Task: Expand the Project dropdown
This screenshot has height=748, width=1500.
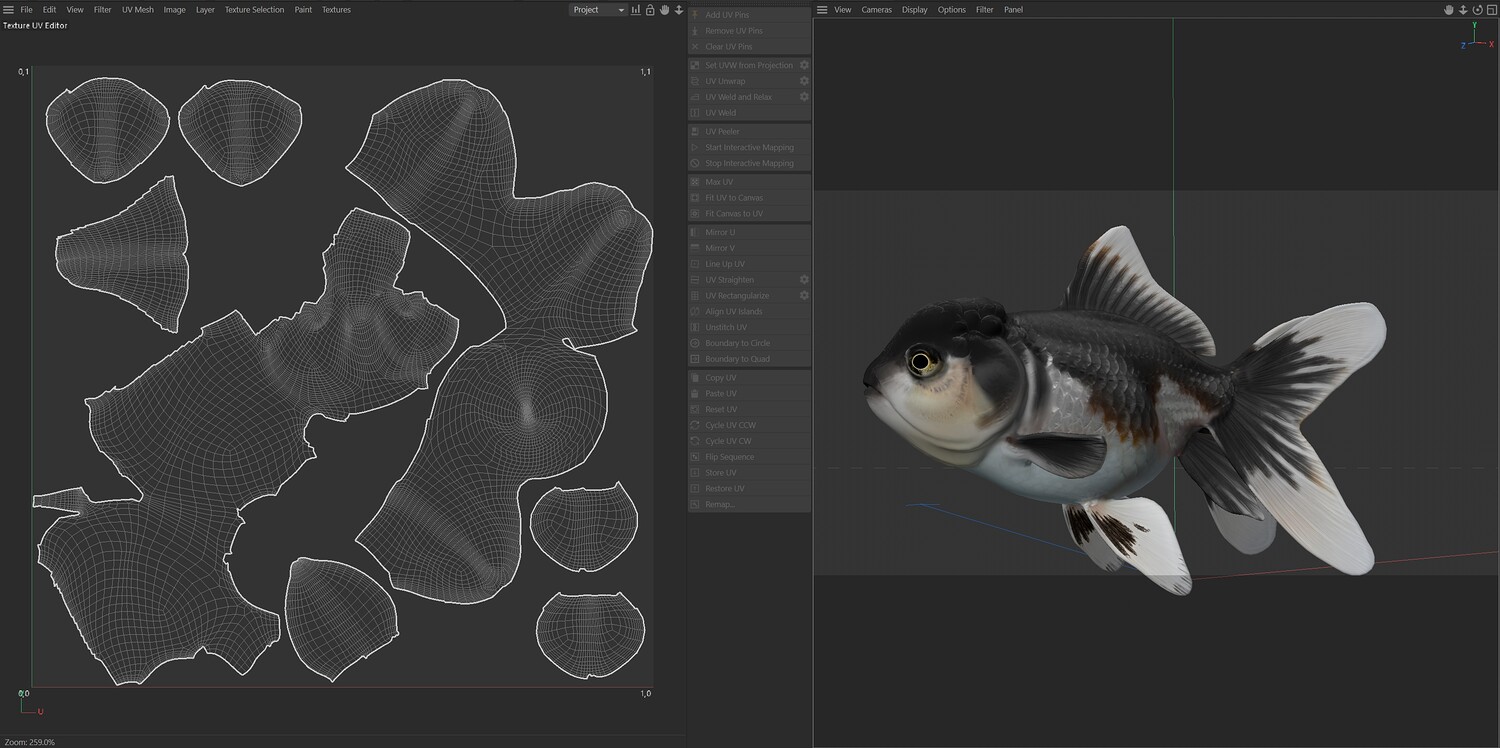Action: [x=598, y=10]
